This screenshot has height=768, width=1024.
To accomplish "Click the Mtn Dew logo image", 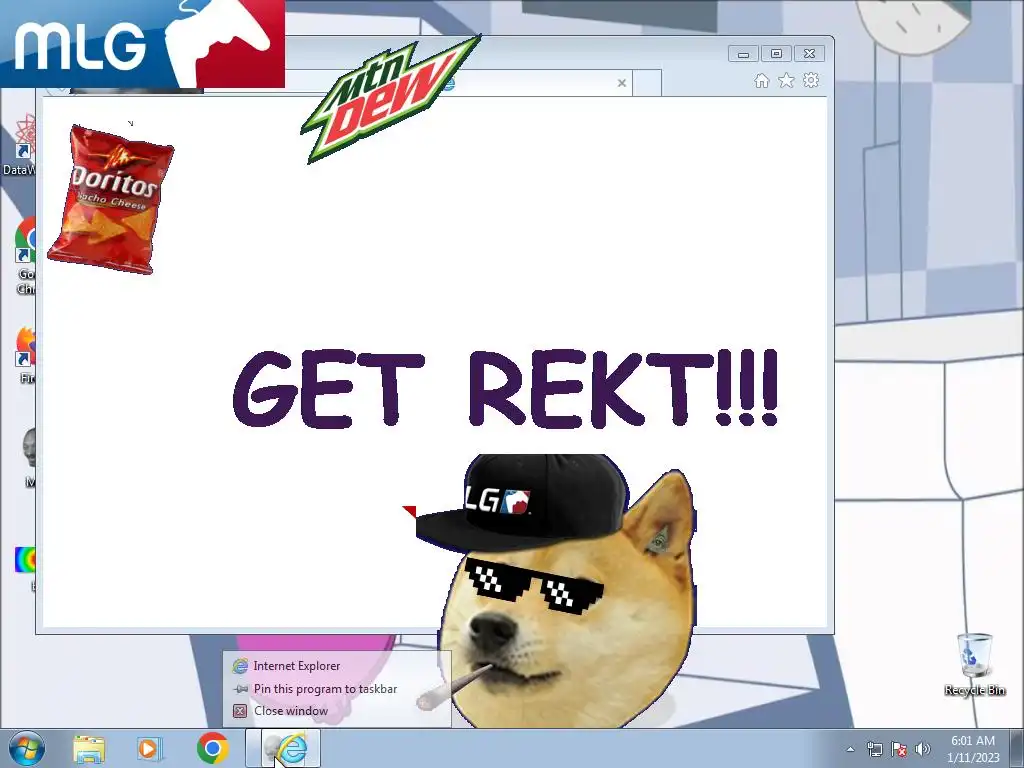I will 391,98.
